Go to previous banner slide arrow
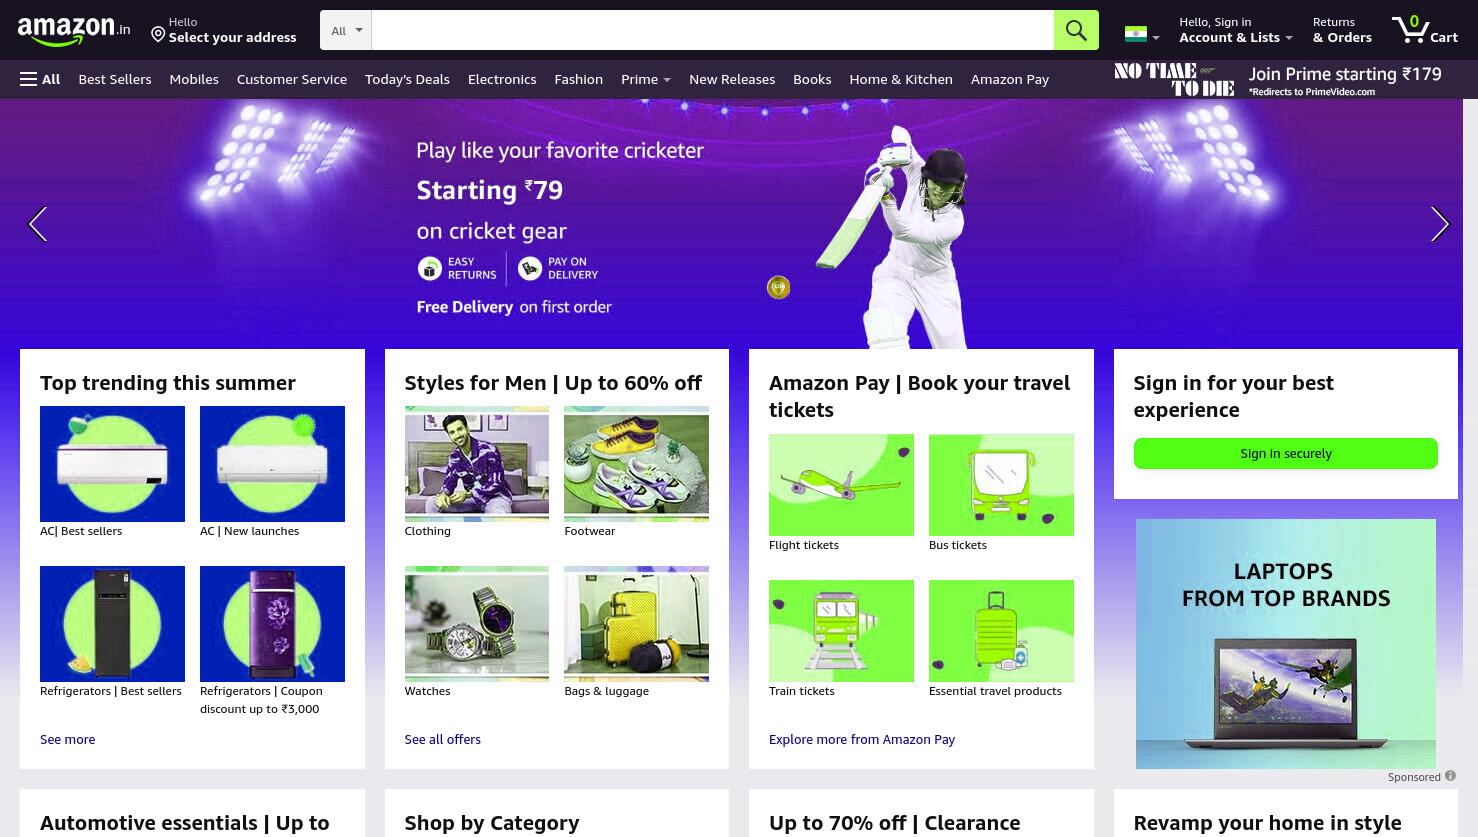The image size is (1478, 837). [38, 224]
